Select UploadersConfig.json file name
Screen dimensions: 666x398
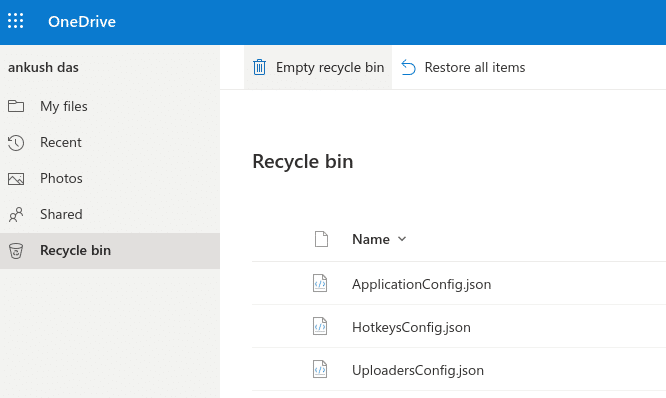click(x=418, y=370)
